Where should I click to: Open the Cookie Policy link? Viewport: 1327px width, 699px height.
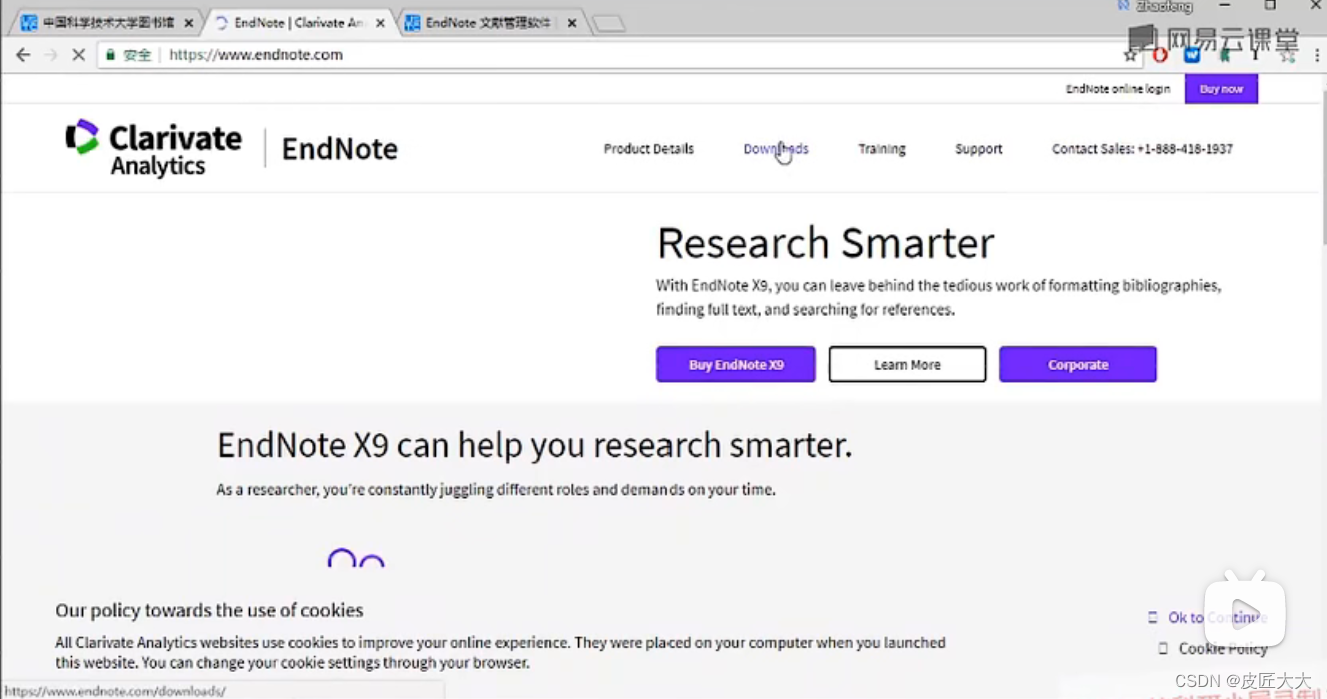coord(1222,648)
